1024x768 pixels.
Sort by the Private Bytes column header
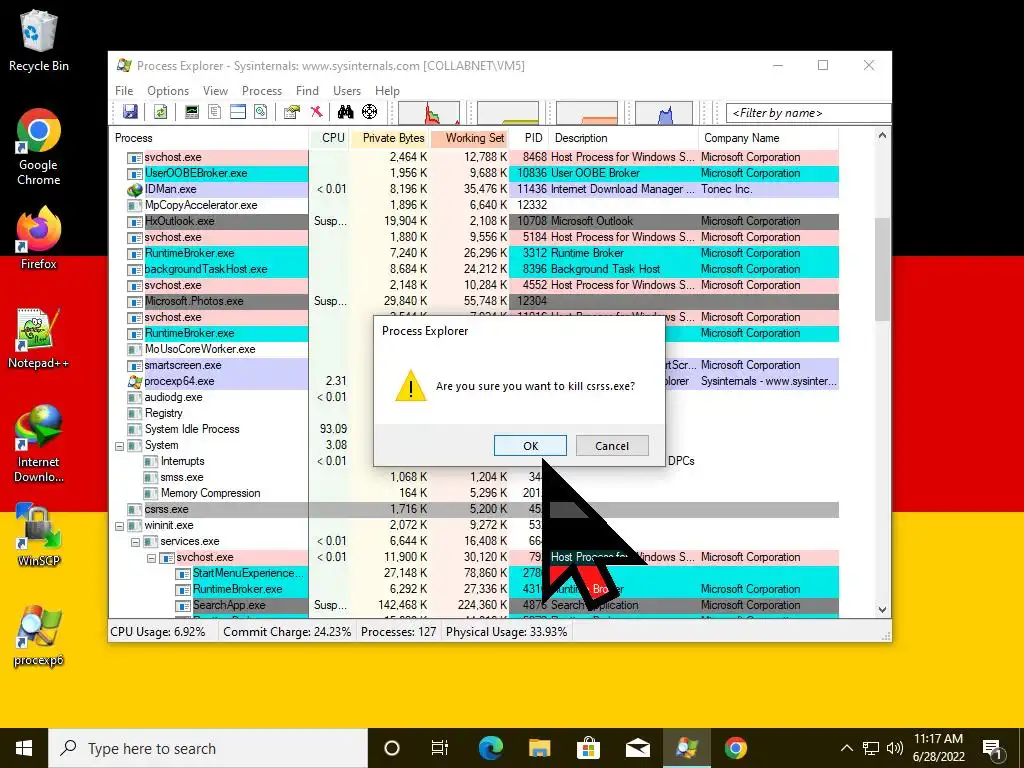point(391,138)
